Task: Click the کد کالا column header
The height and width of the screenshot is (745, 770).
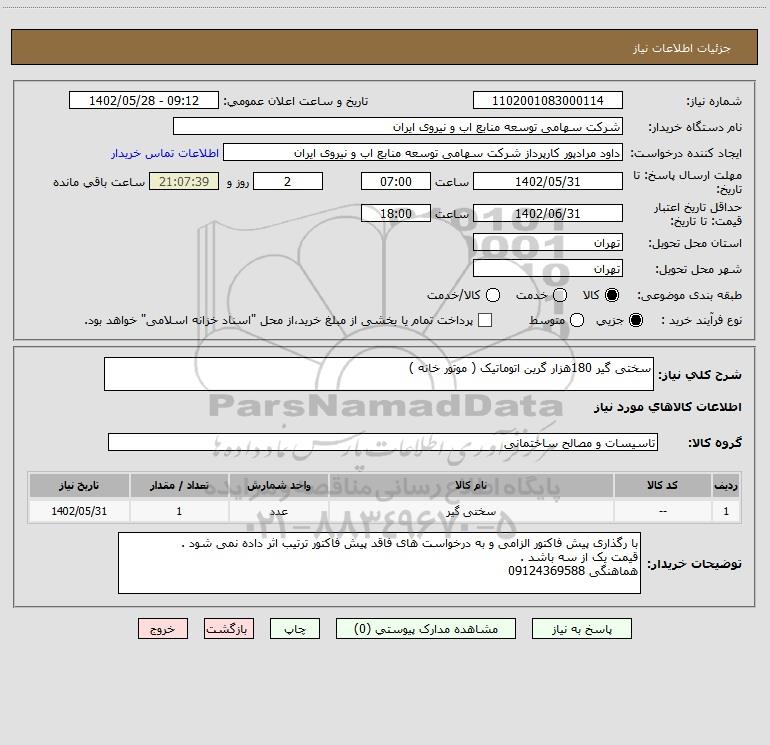Action: 662,485
